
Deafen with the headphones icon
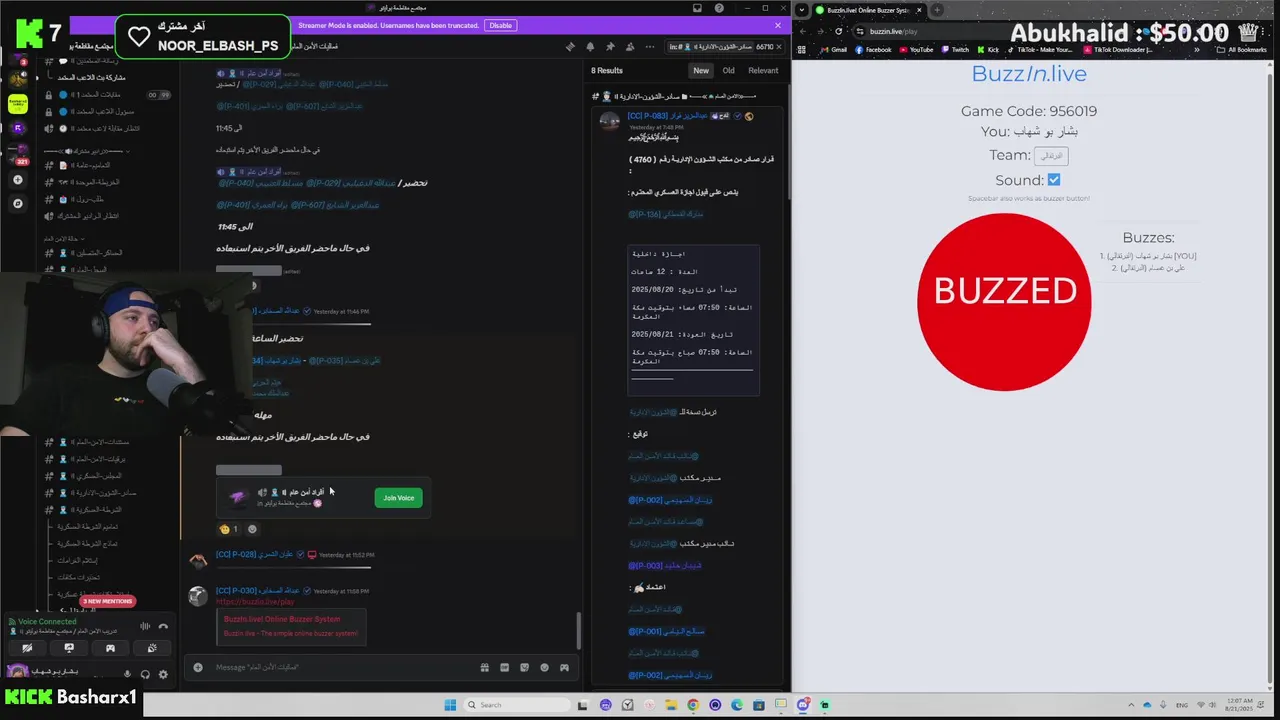click(x=145, y=673)
